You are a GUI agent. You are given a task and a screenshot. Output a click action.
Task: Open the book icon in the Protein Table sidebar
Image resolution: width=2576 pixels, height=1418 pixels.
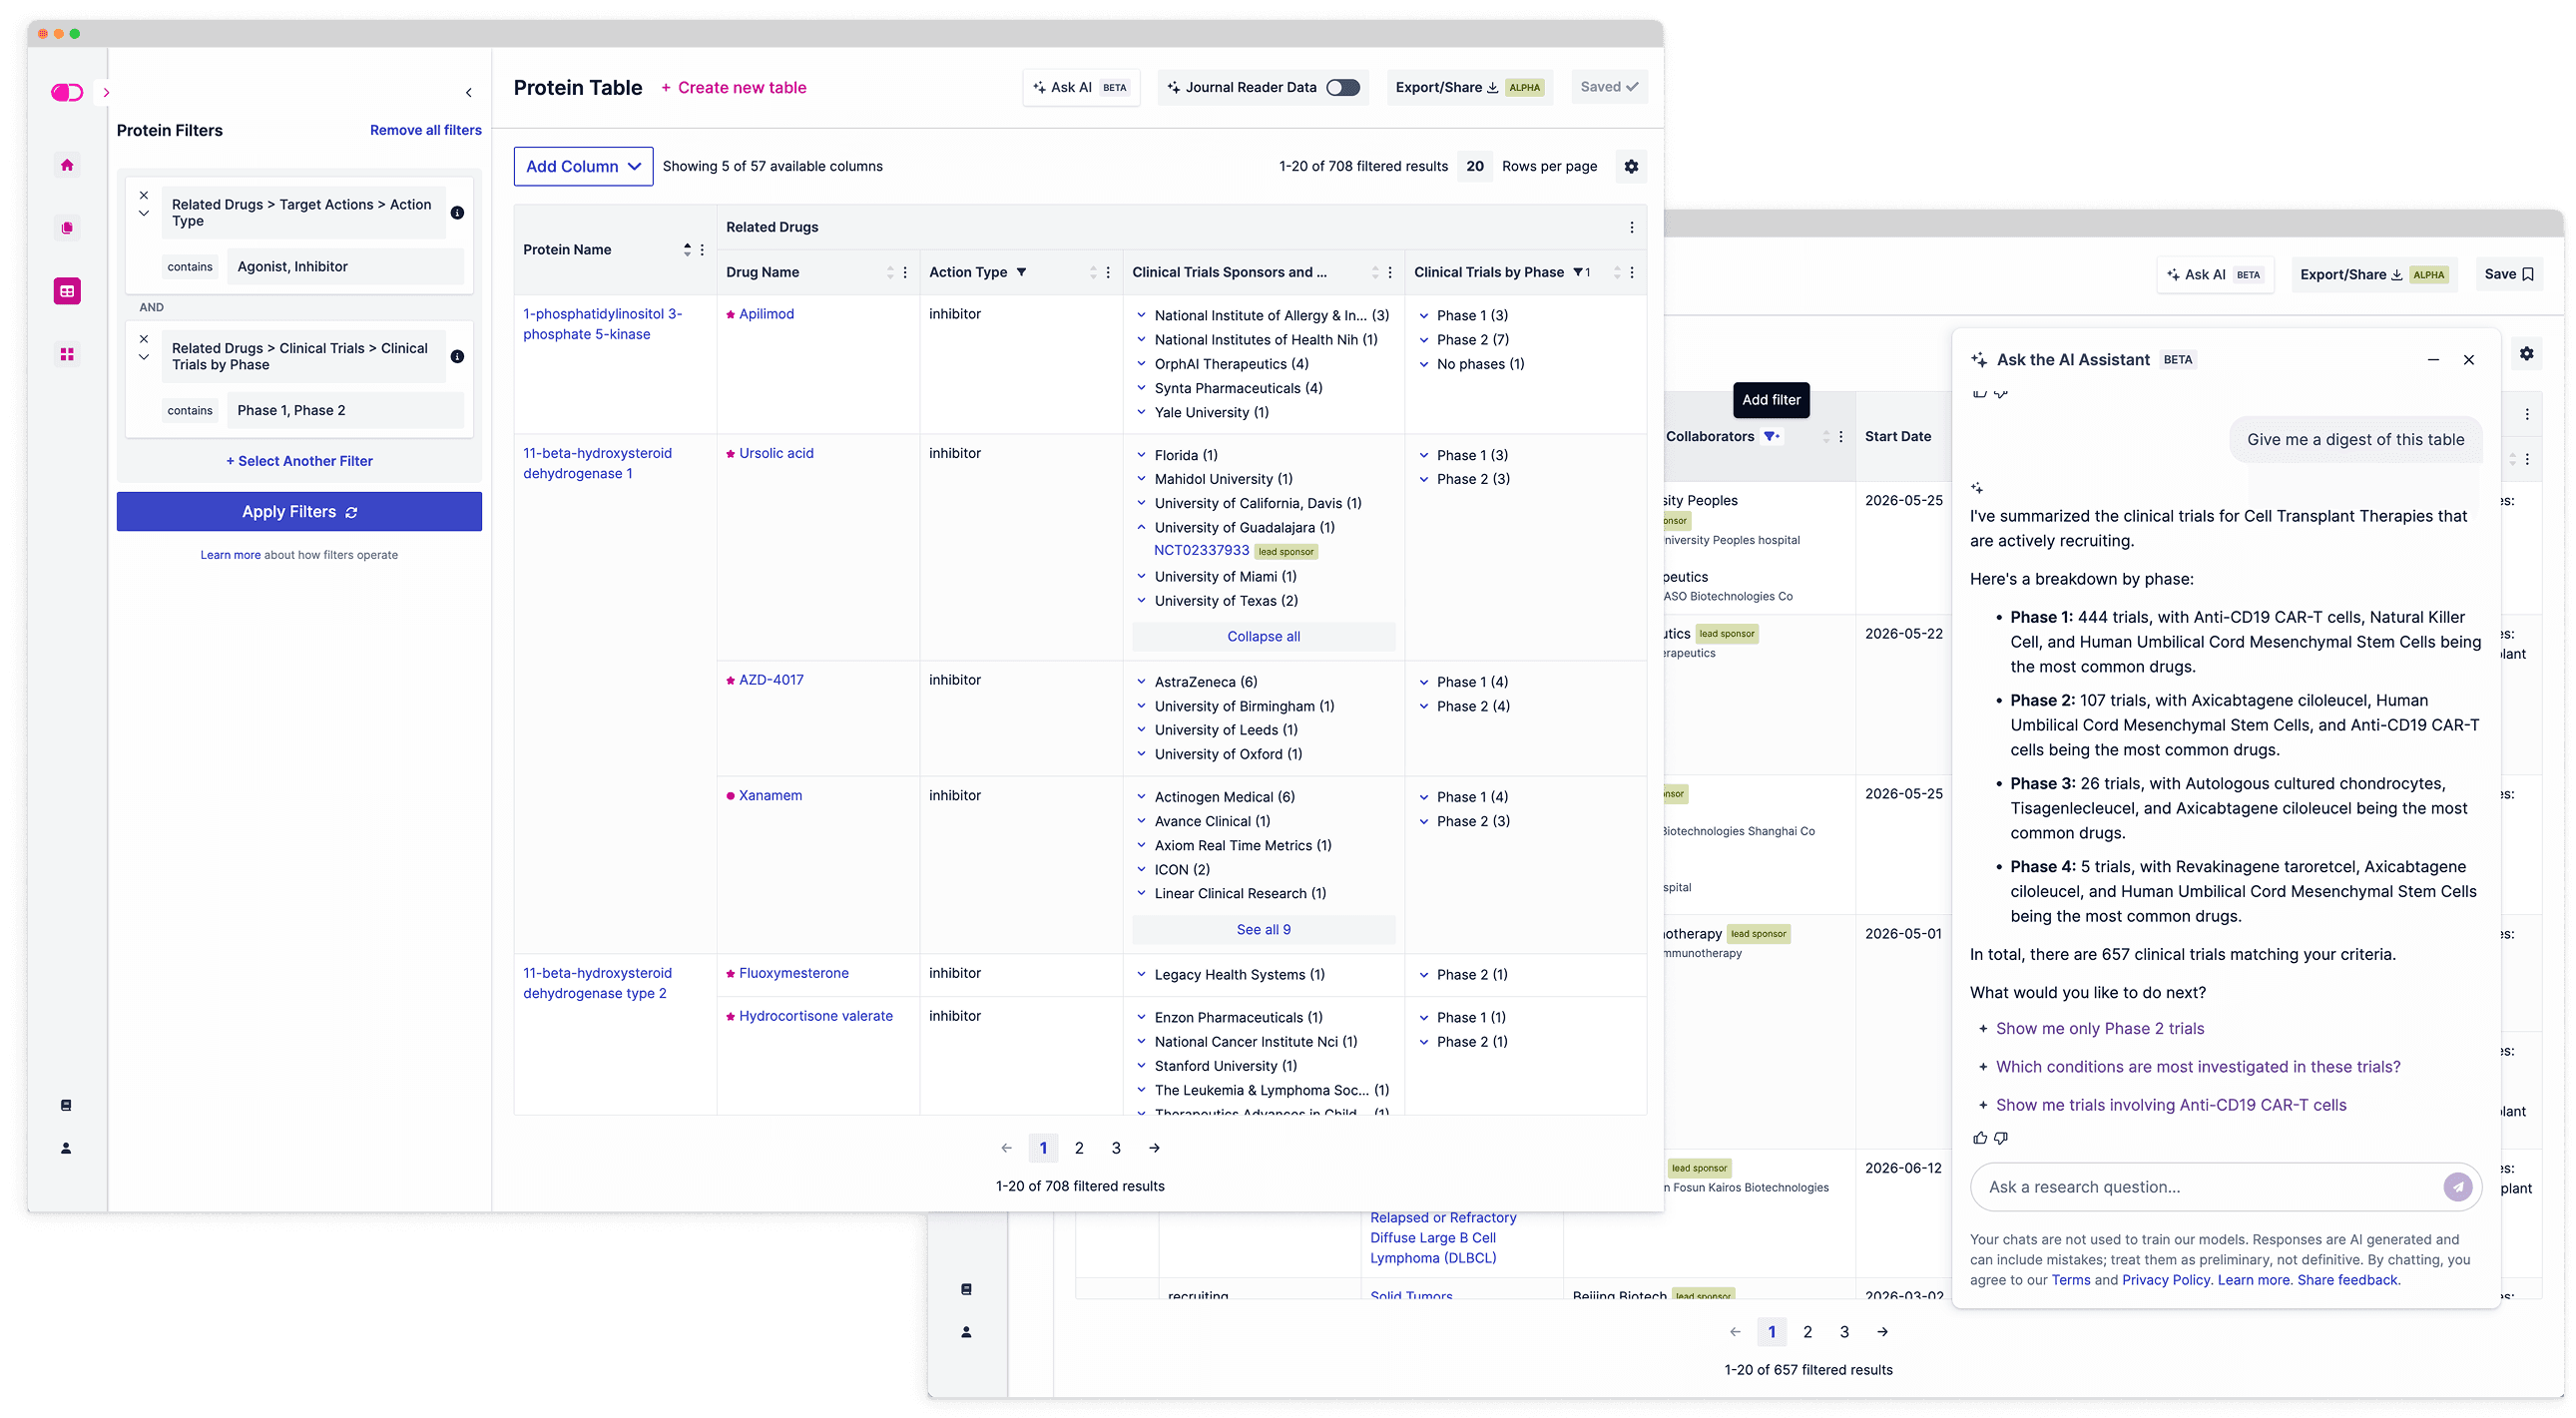(x=66, y=1105)
